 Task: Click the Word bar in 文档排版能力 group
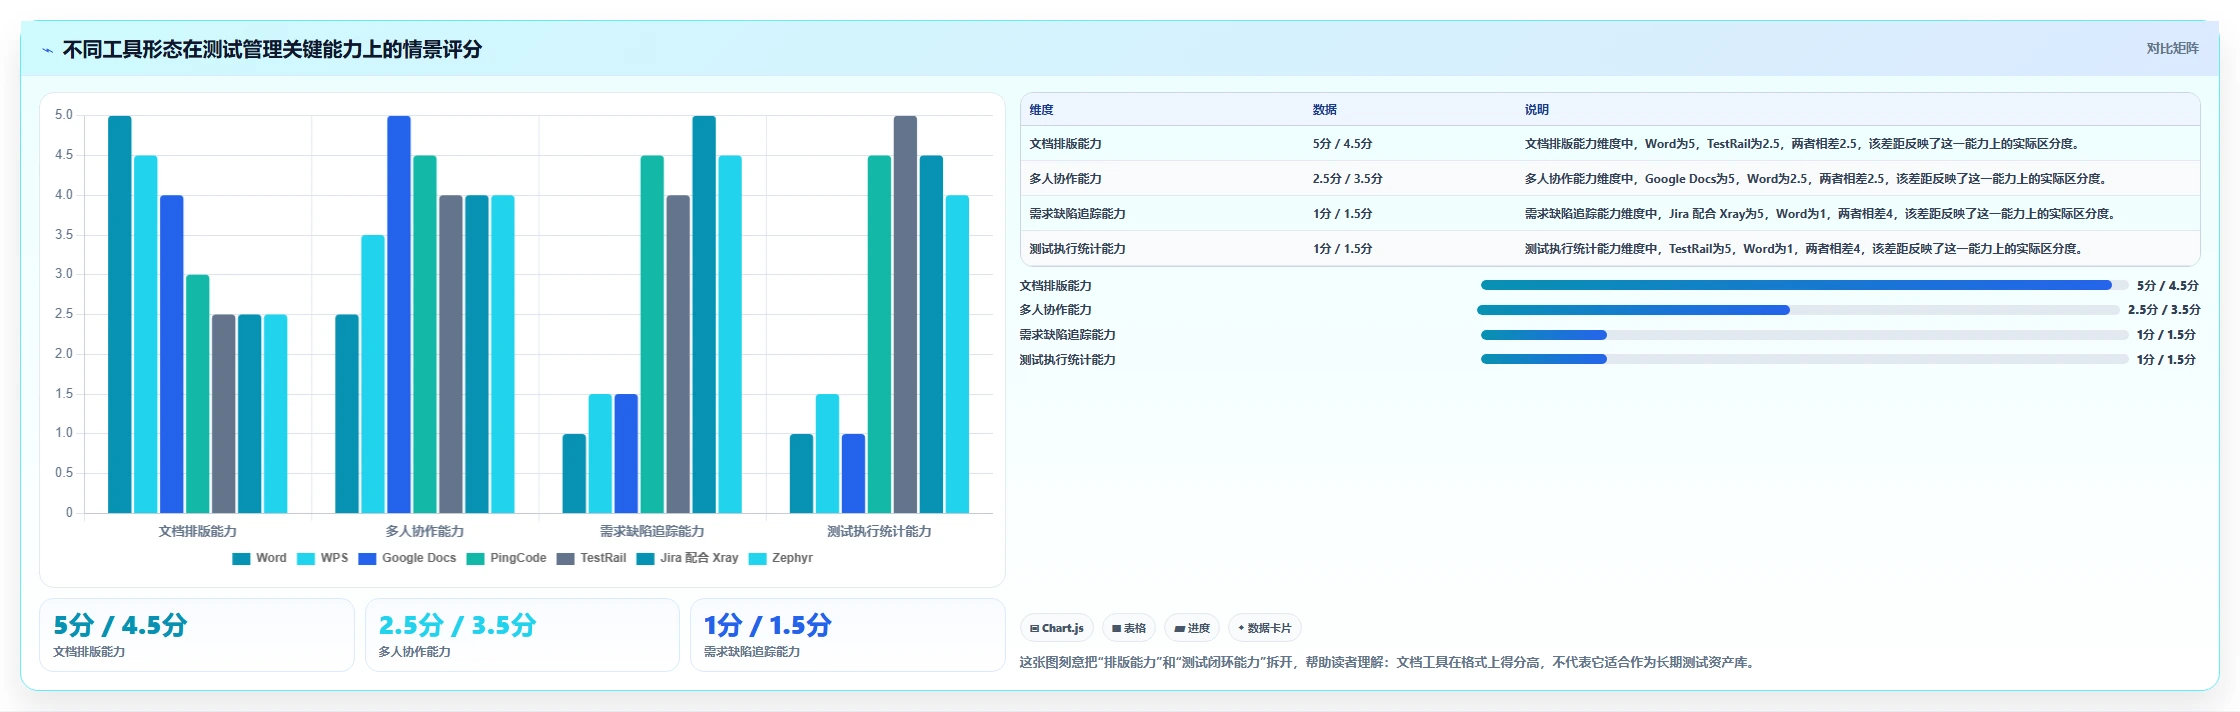tap(120, 315)
